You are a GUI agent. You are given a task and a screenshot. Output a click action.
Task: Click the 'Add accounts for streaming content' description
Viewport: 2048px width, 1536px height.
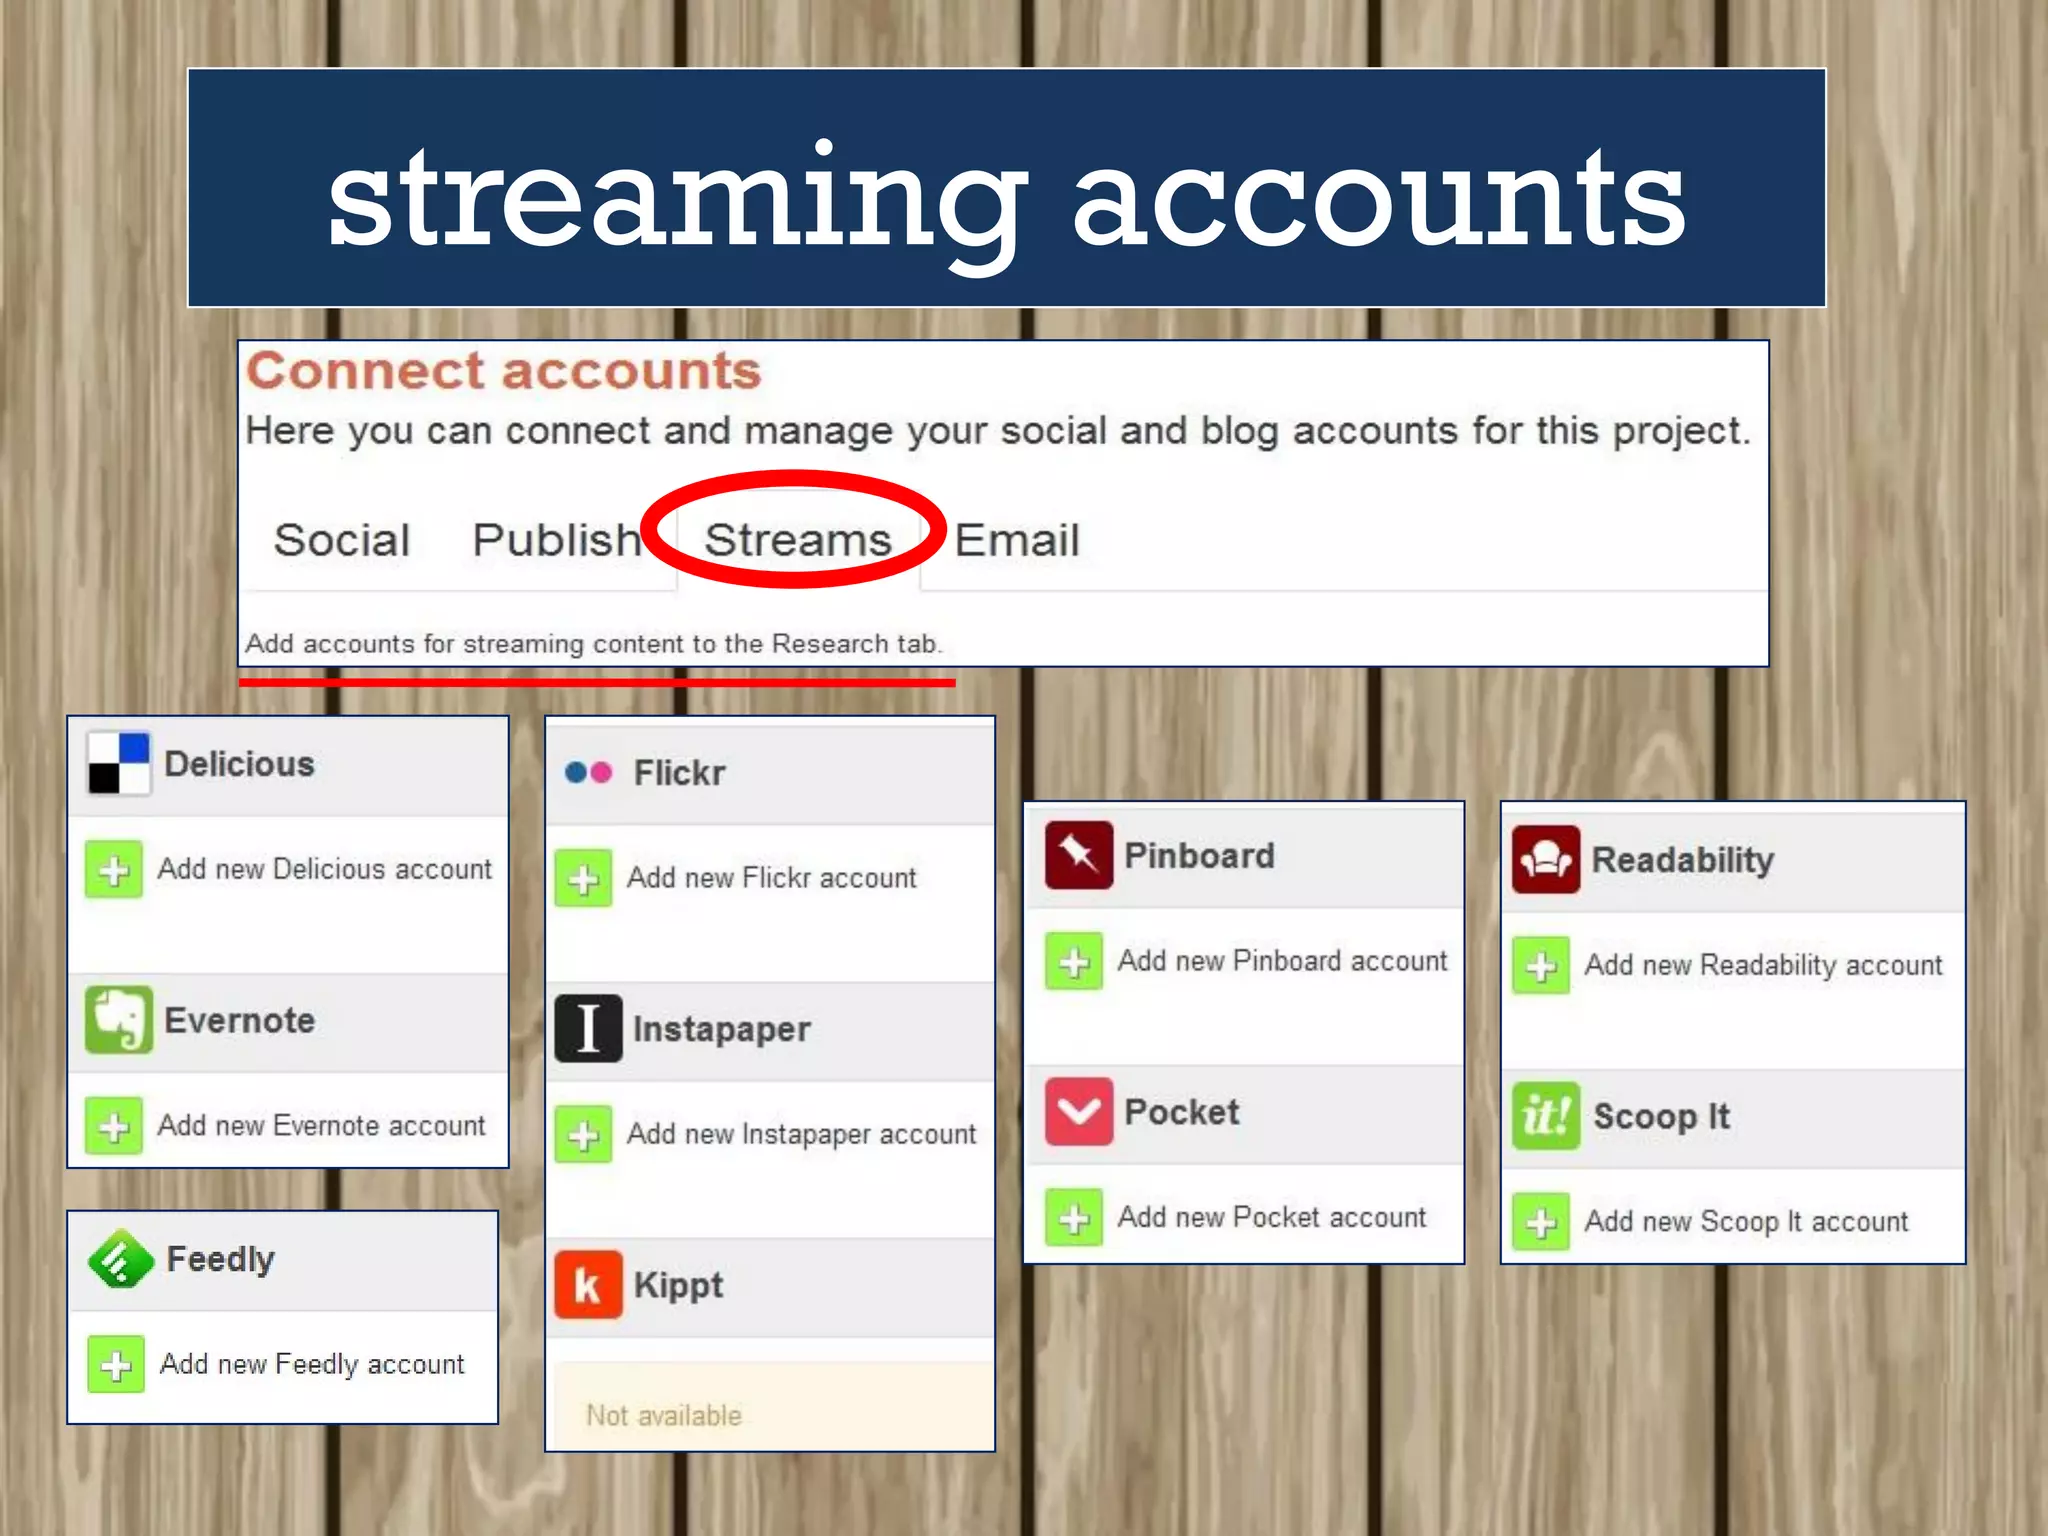click(594, 643)
